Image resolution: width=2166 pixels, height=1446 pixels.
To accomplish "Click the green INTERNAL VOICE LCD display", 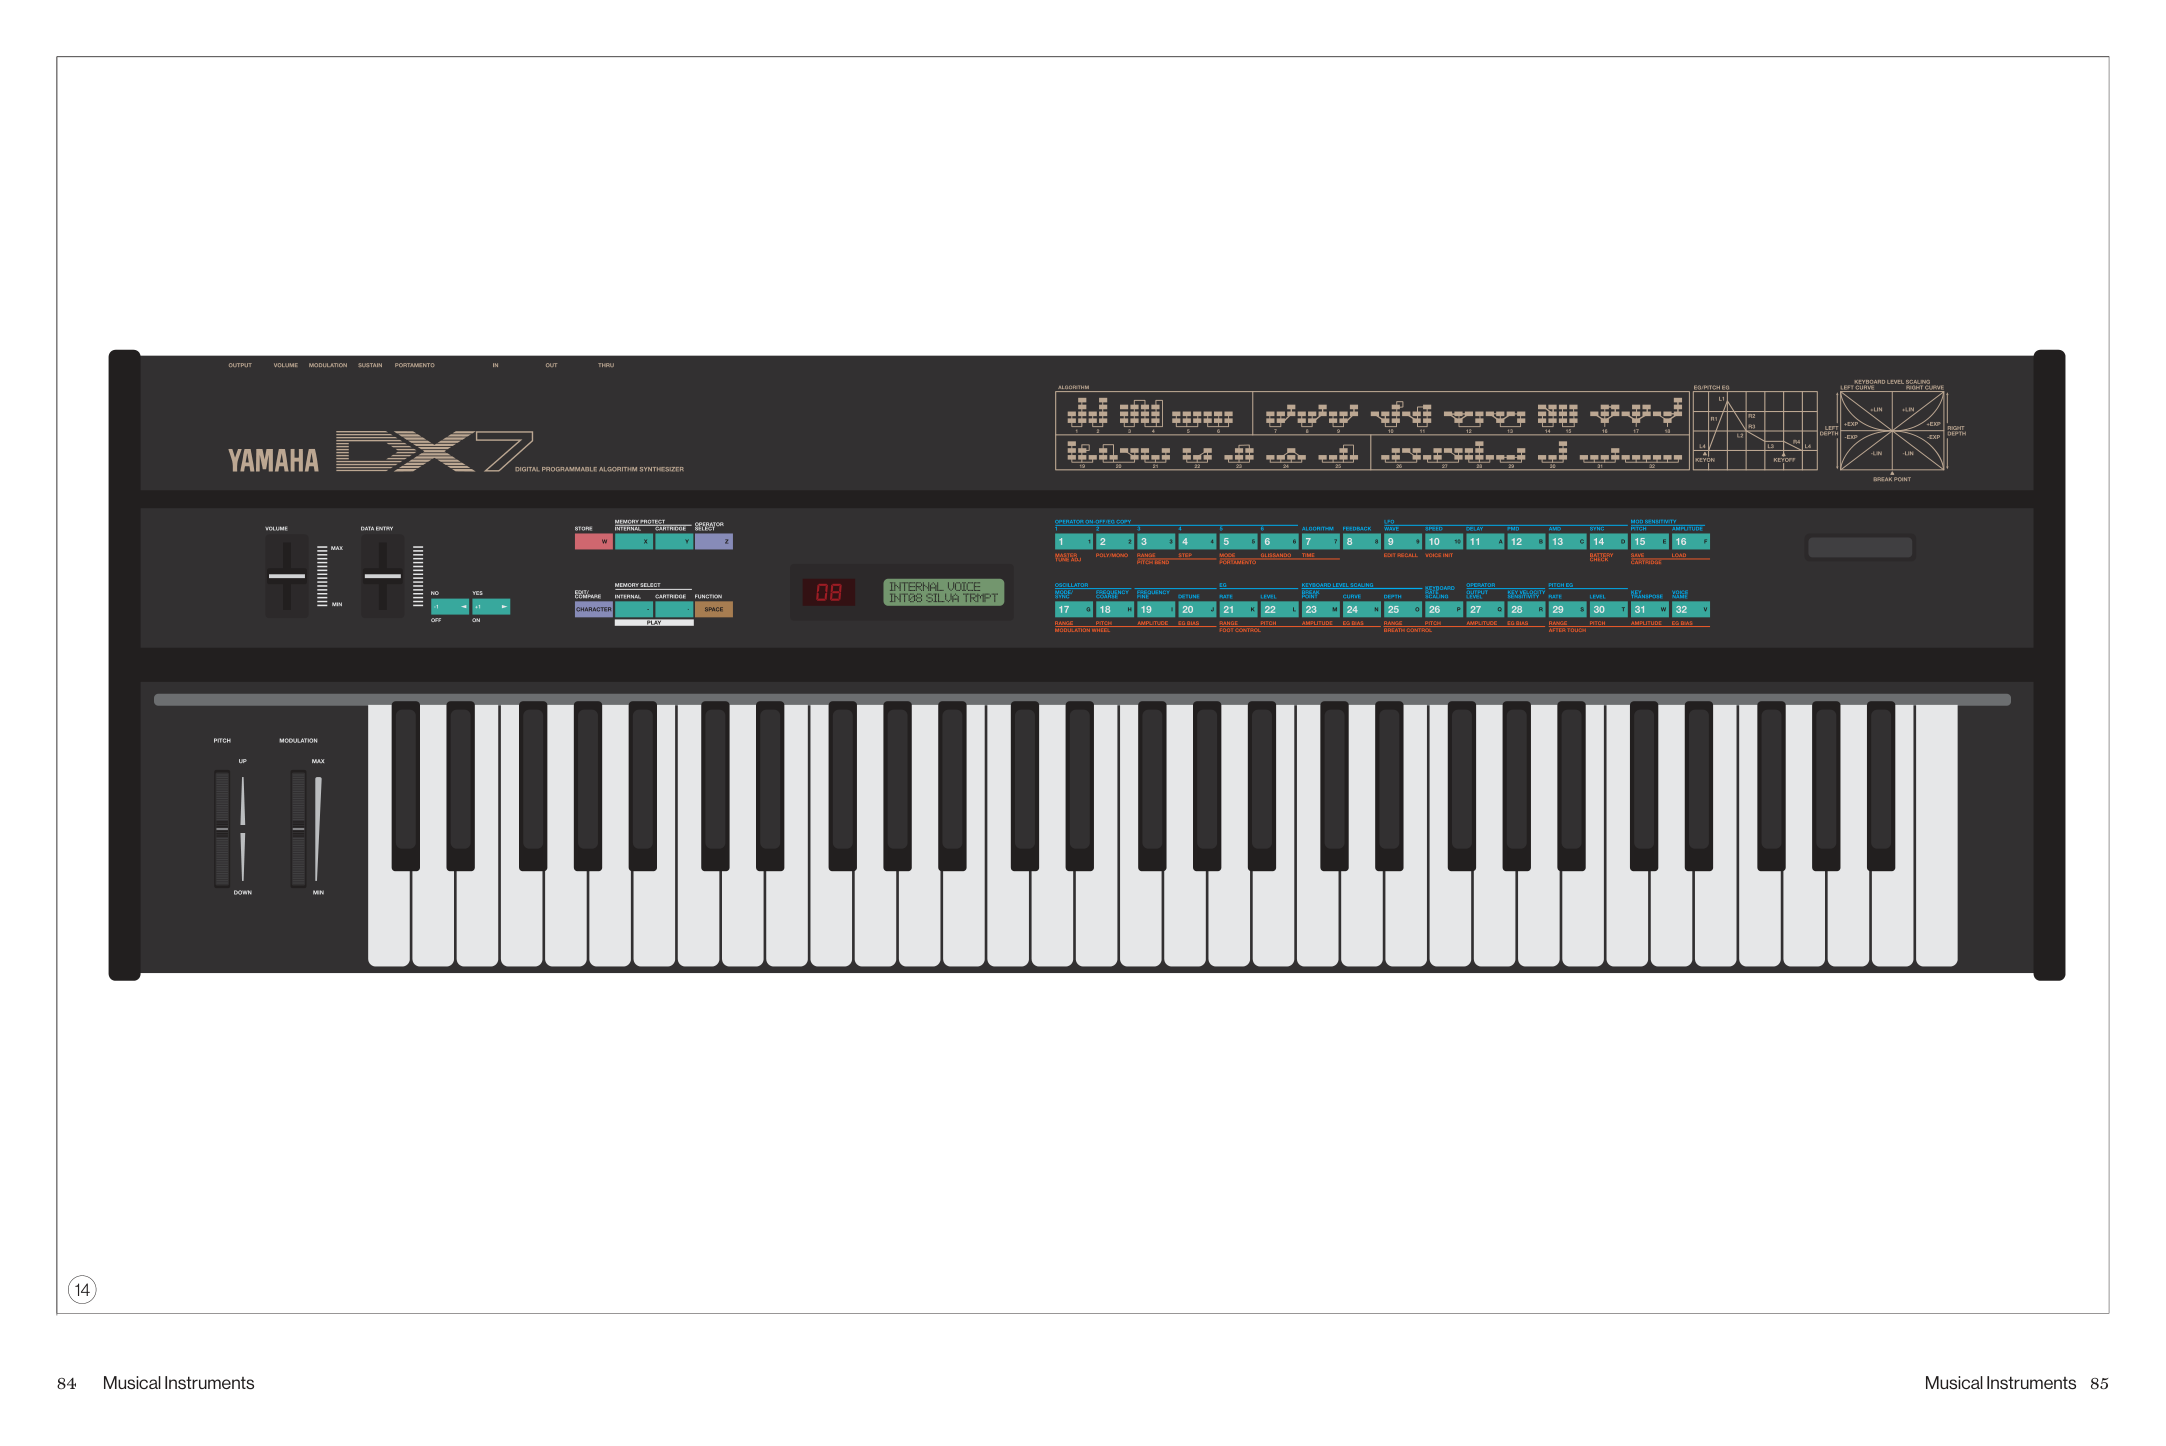I will point(943,592).
